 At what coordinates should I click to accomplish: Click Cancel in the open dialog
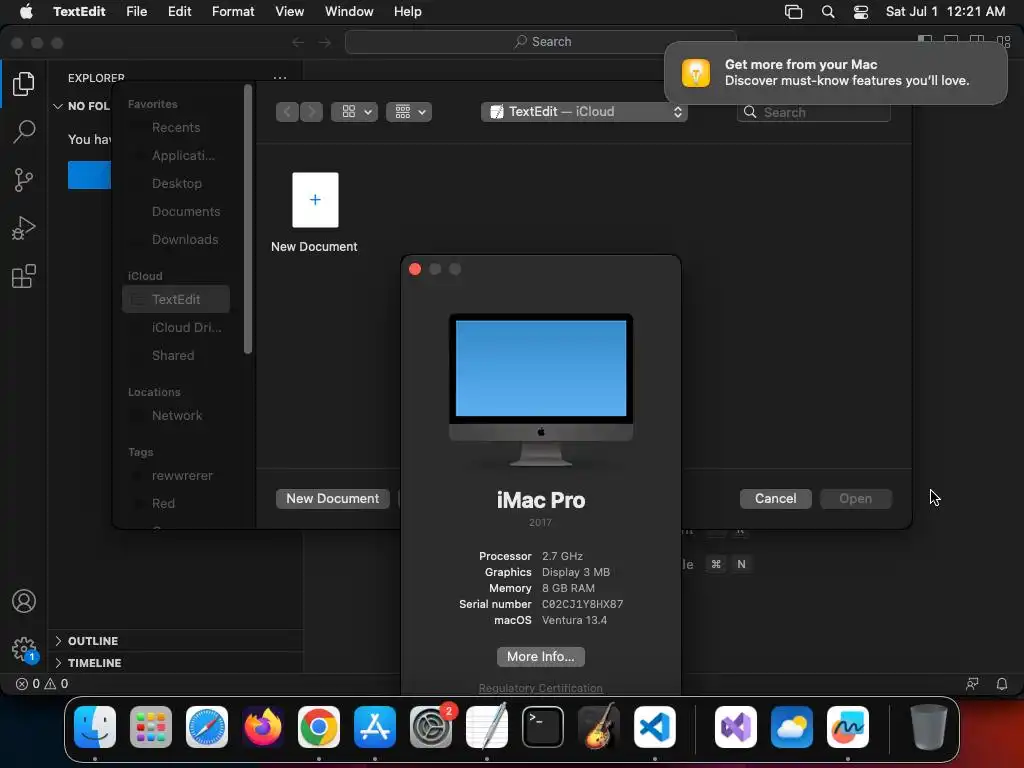pyautogui.click(x=775, y=498)
